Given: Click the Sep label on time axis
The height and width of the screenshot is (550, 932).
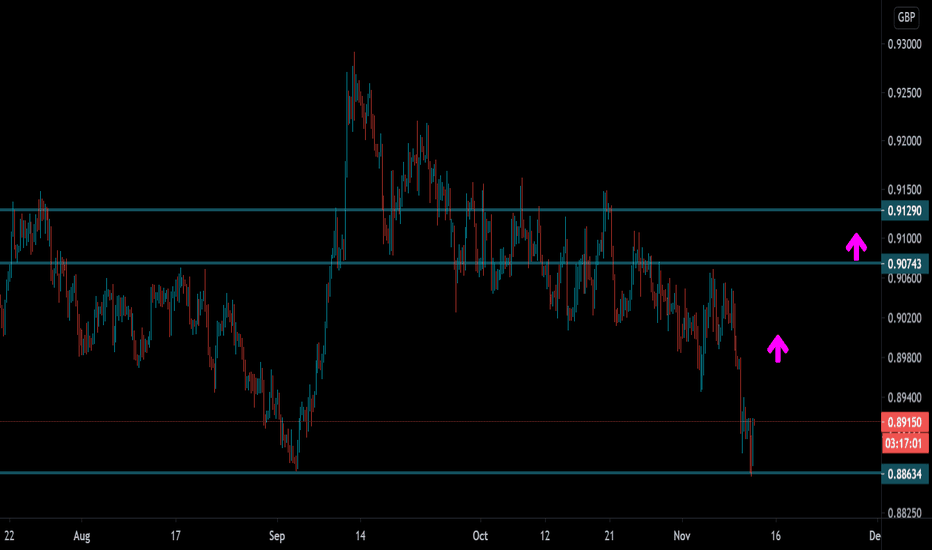Looking at the screenshot, I should (x=277, y=536).
